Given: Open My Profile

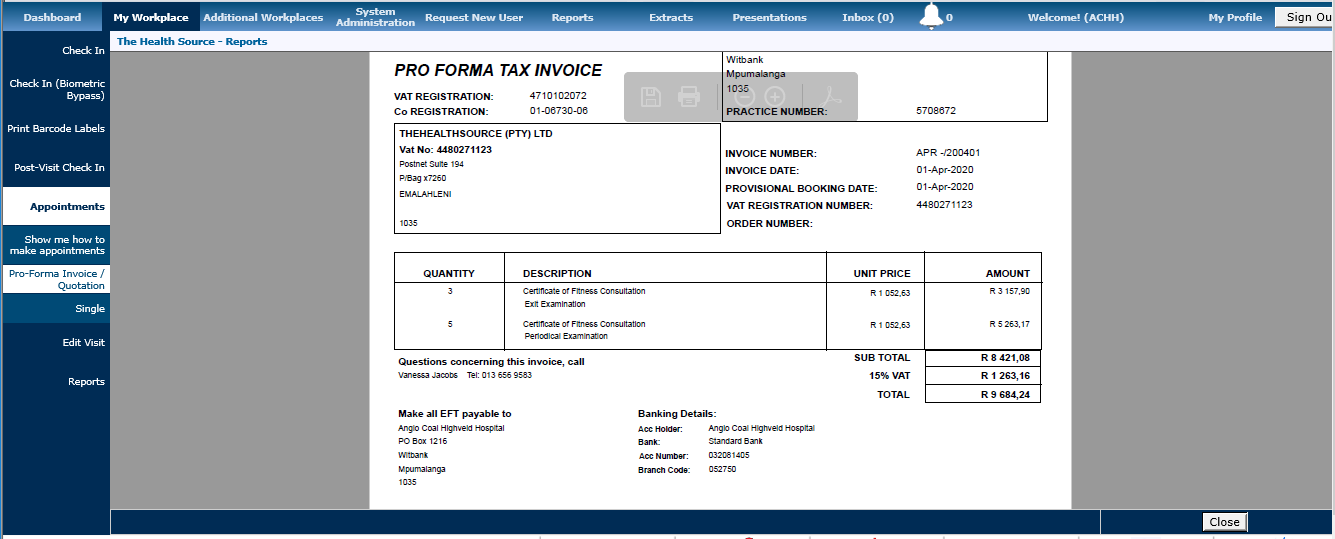Looking at the screenshot, I should click(1235, 17).
